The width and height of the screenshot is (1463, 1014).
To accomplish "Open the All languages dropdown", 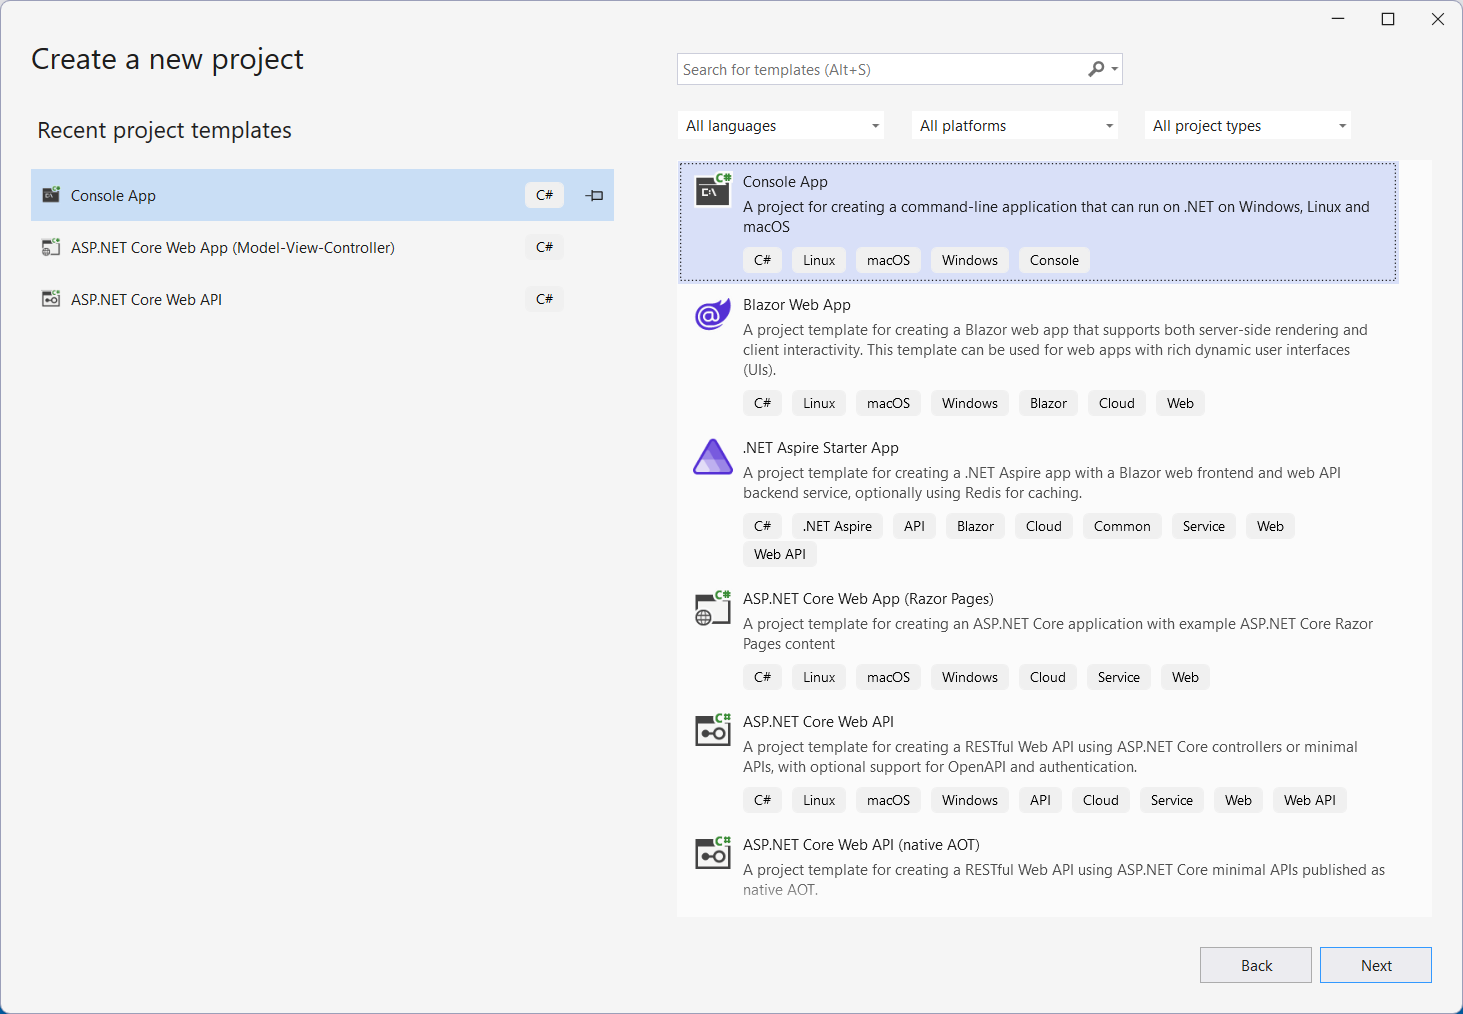I will [x=780, y=125].
